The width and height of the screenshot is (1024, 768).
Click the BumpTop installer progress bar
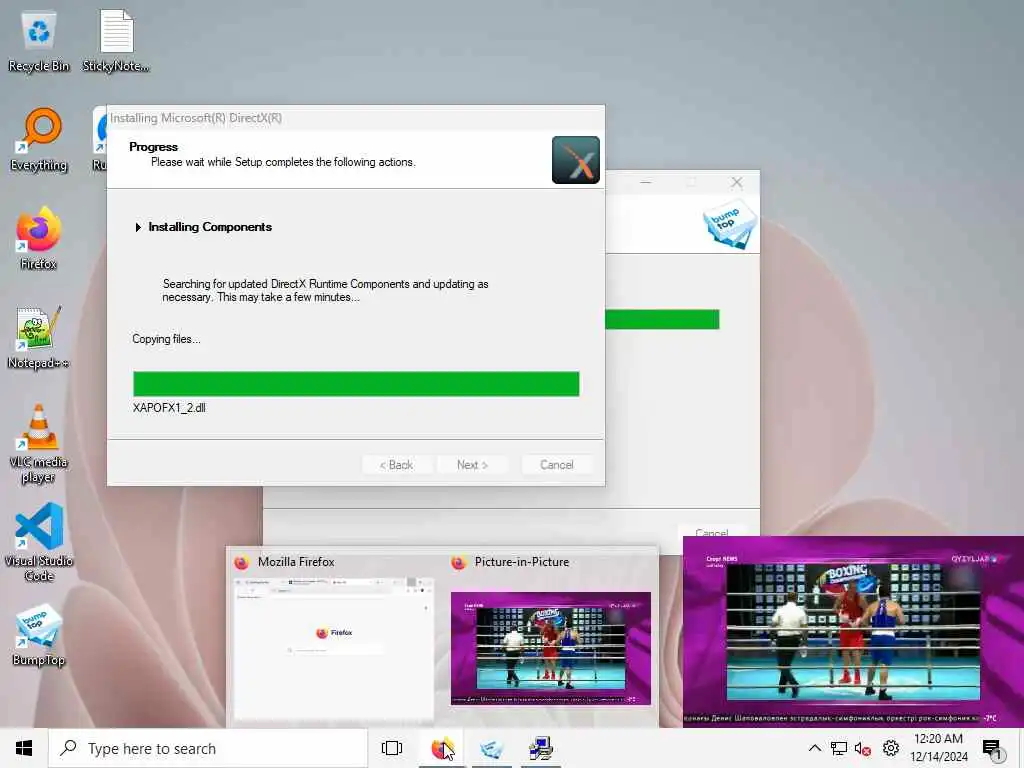click(x=662, y=319)
